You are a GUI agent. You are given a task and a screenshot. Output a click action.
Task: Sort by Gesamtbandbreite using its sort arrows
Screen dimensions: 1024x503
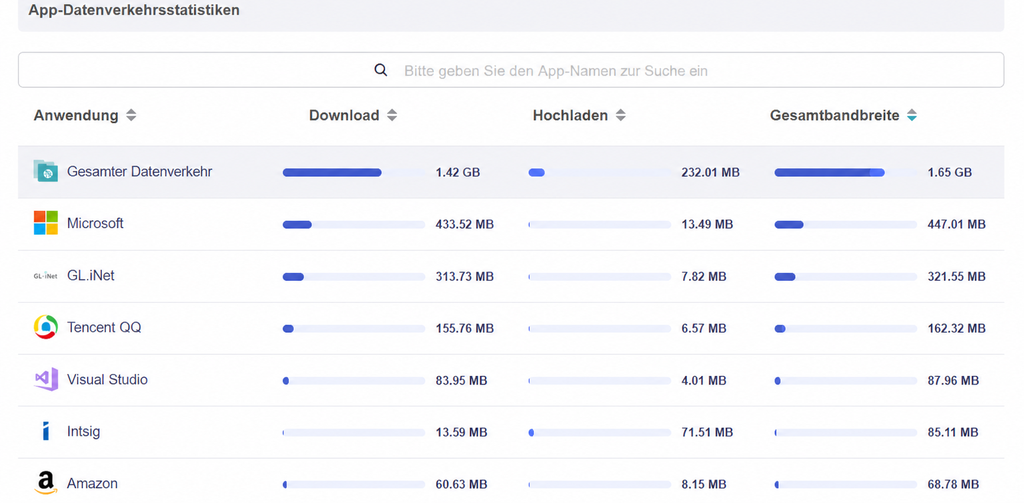tap(912, 116)
